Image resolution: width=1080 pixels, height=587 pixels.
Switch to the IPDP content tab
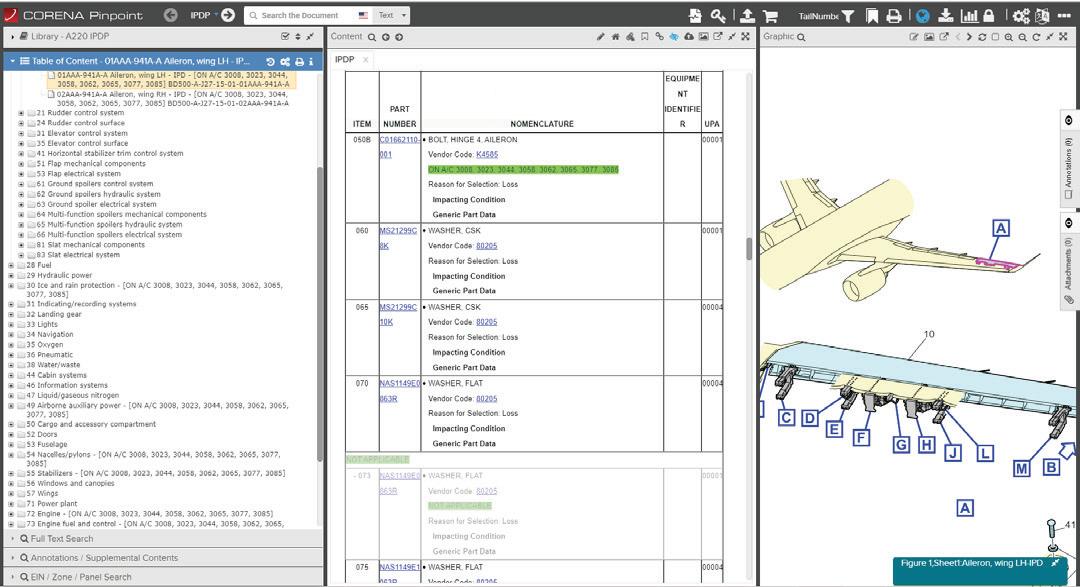(344, 60)
